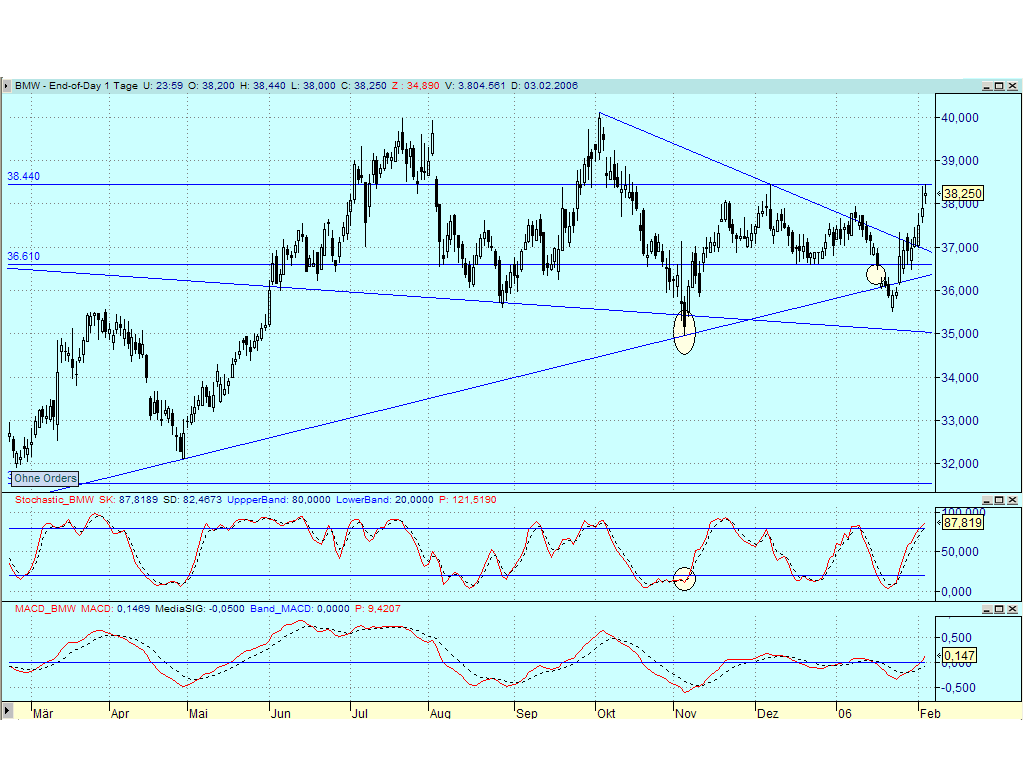Maximize the MACD_BMW indicator panel

999,608
